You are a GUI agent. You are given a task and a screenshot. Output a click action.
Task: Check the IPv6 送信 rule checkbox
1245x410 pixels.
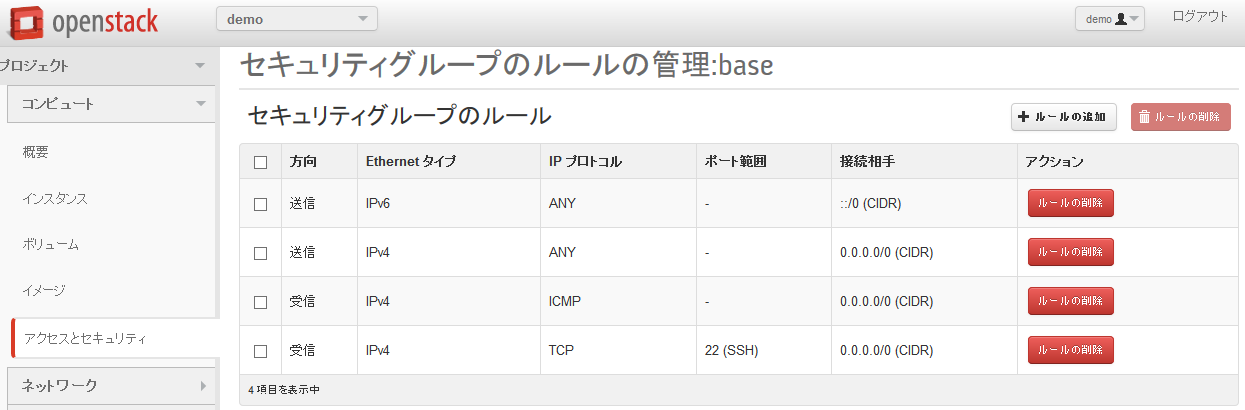261,204
